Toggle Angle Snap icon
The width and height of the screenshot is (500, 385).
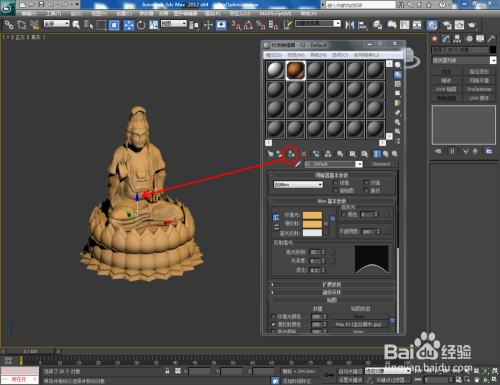pos(248,25)
